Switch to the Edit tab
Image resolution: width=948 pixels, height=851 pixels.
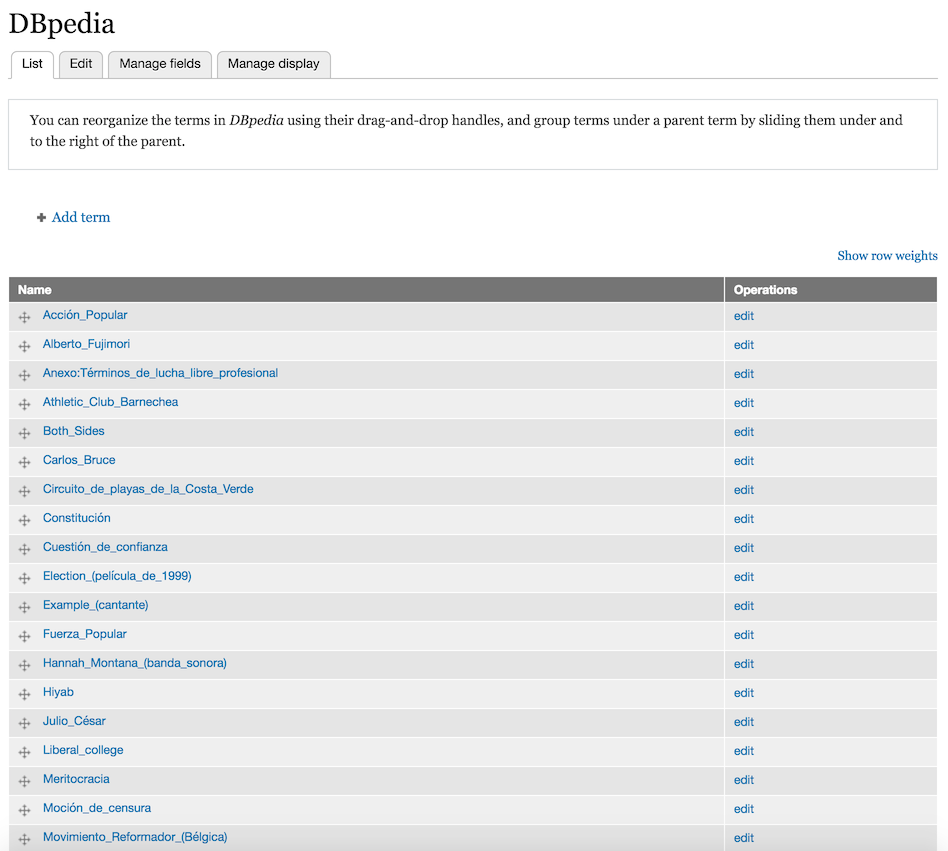click(80, 64)
